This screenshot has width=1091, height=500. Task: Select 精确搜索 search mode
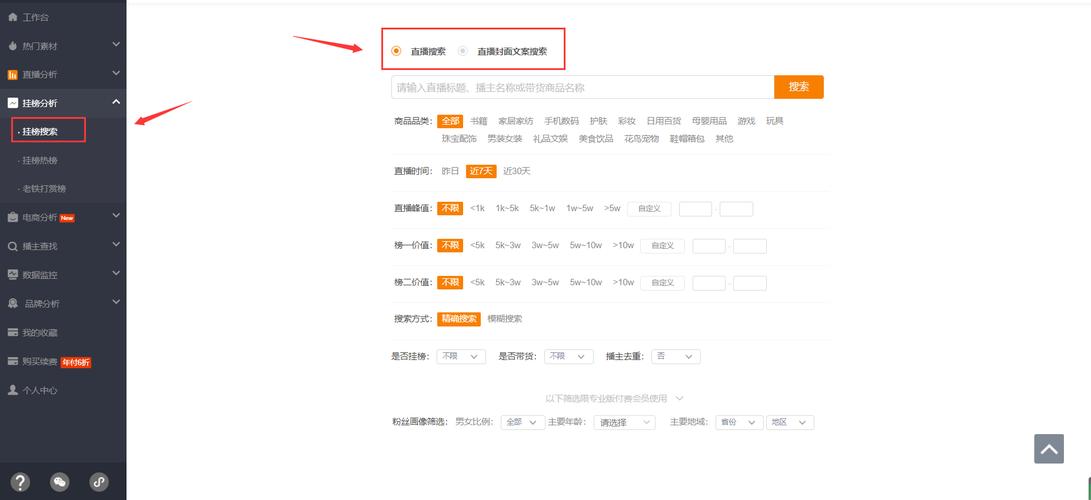[459, 319]
